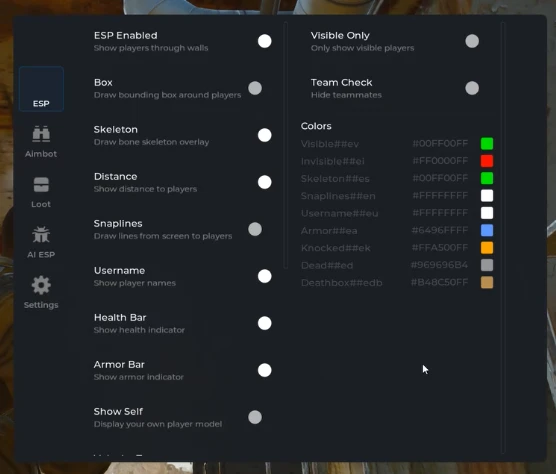The width and height of the screenshot is (556, 474).
Task: Click "Display your own player model" text
Action: coord(158,424)
